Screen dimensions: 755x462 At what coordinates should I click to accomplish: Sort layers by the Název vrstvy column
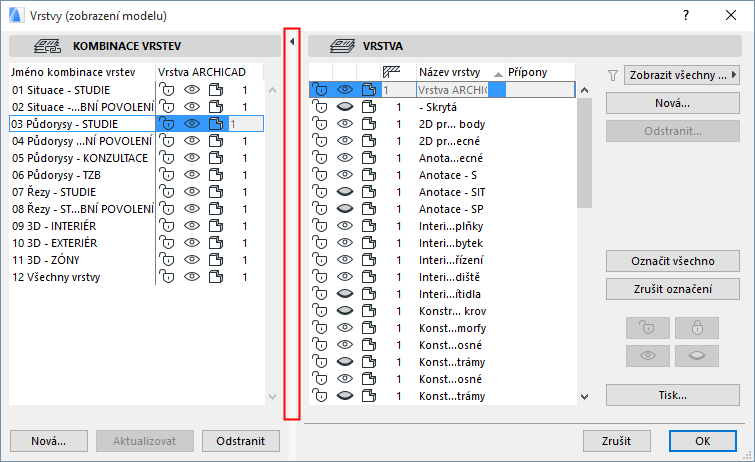pos(461,72)
